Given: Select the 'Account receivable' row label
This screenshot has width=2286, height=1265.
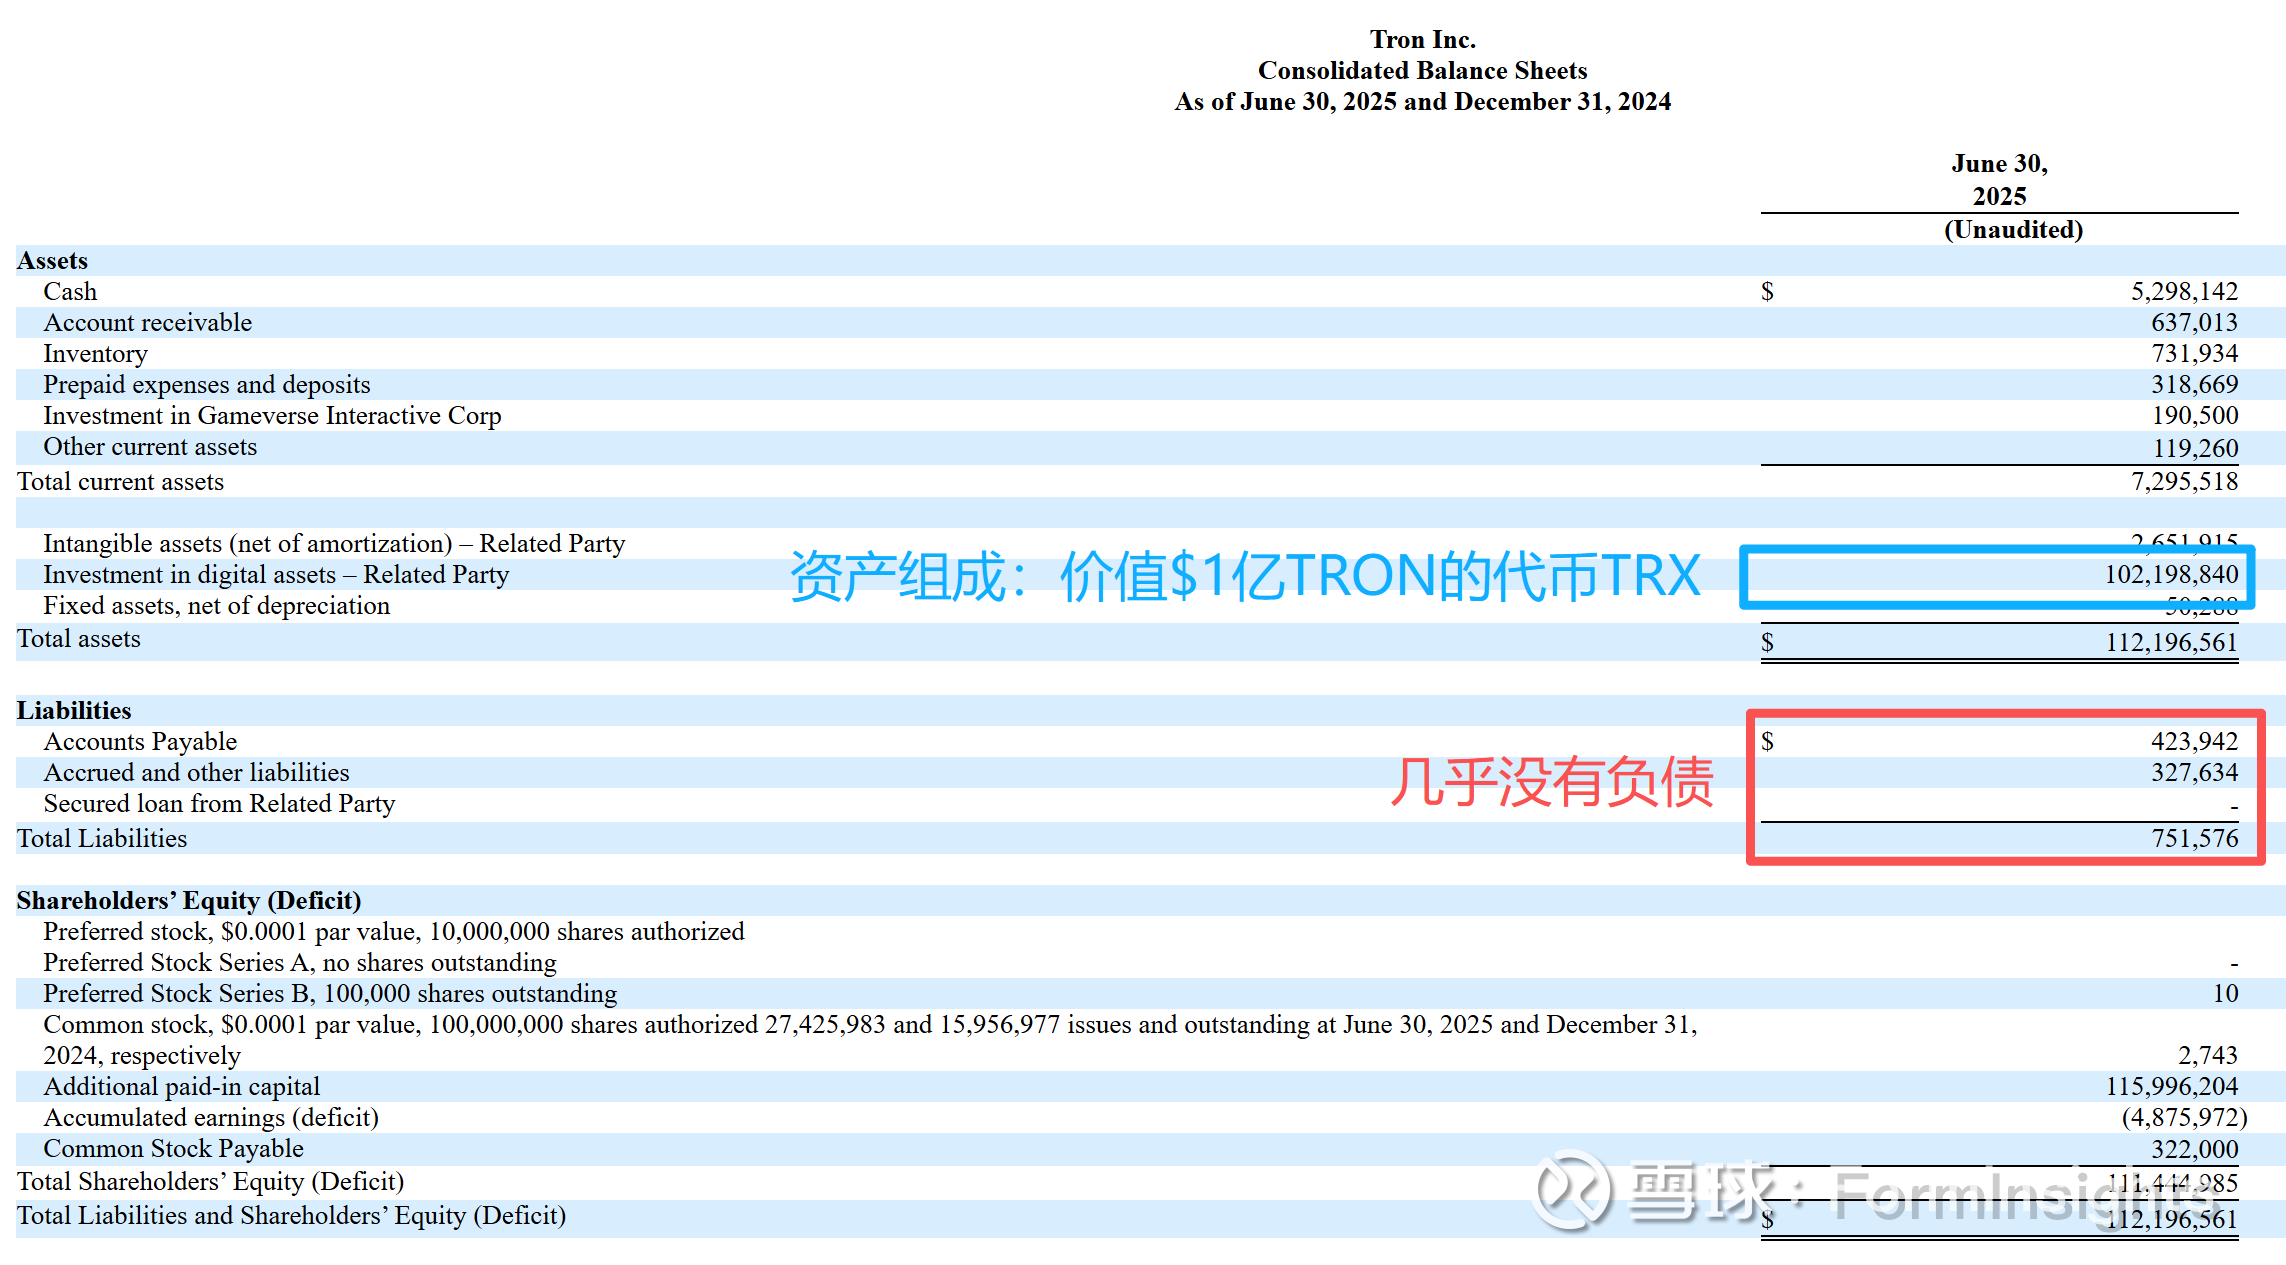Looking at the screenshot, I should [x=148, y=323].
